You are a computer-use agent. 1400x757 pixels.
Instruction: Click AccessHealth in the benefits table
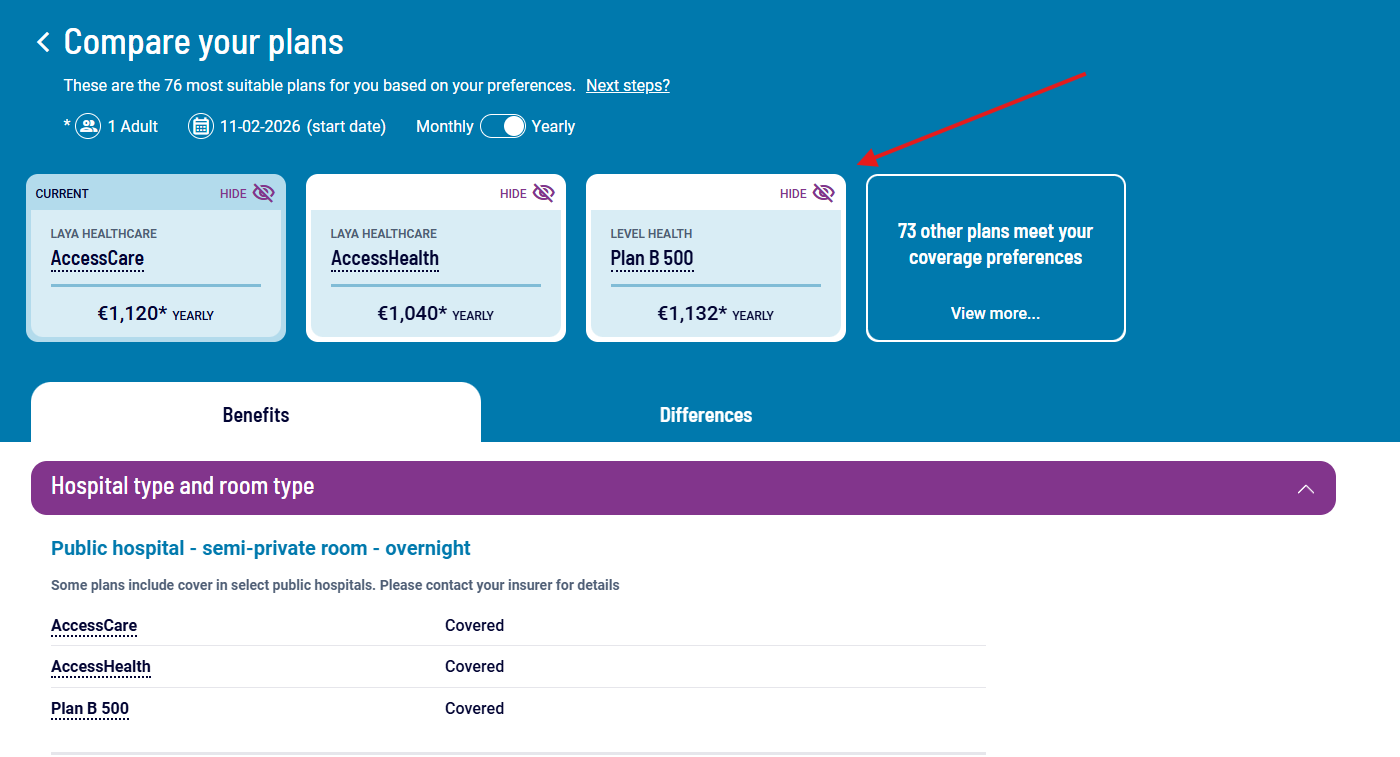point(101,666)
